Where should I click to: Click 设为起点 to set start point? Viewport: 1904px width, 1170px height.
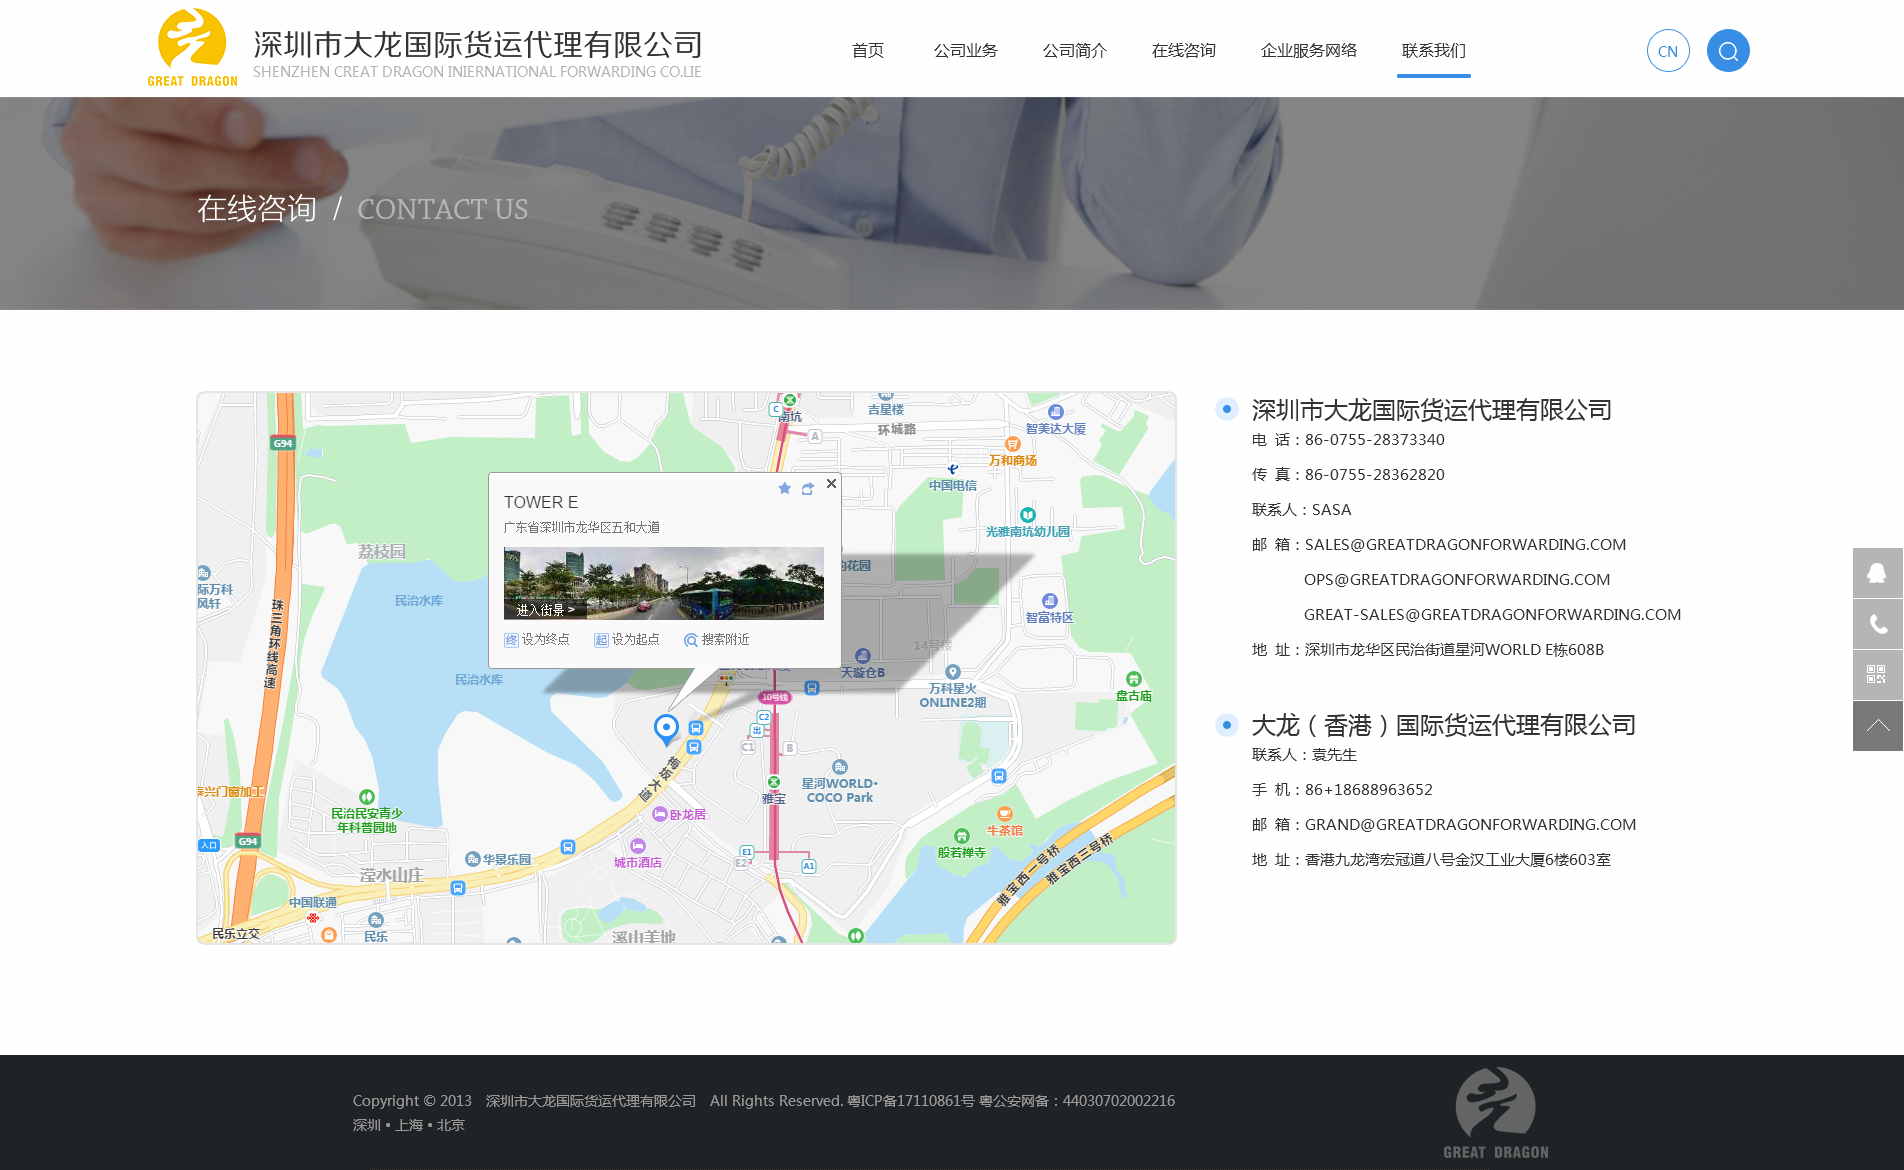[627, 639]
